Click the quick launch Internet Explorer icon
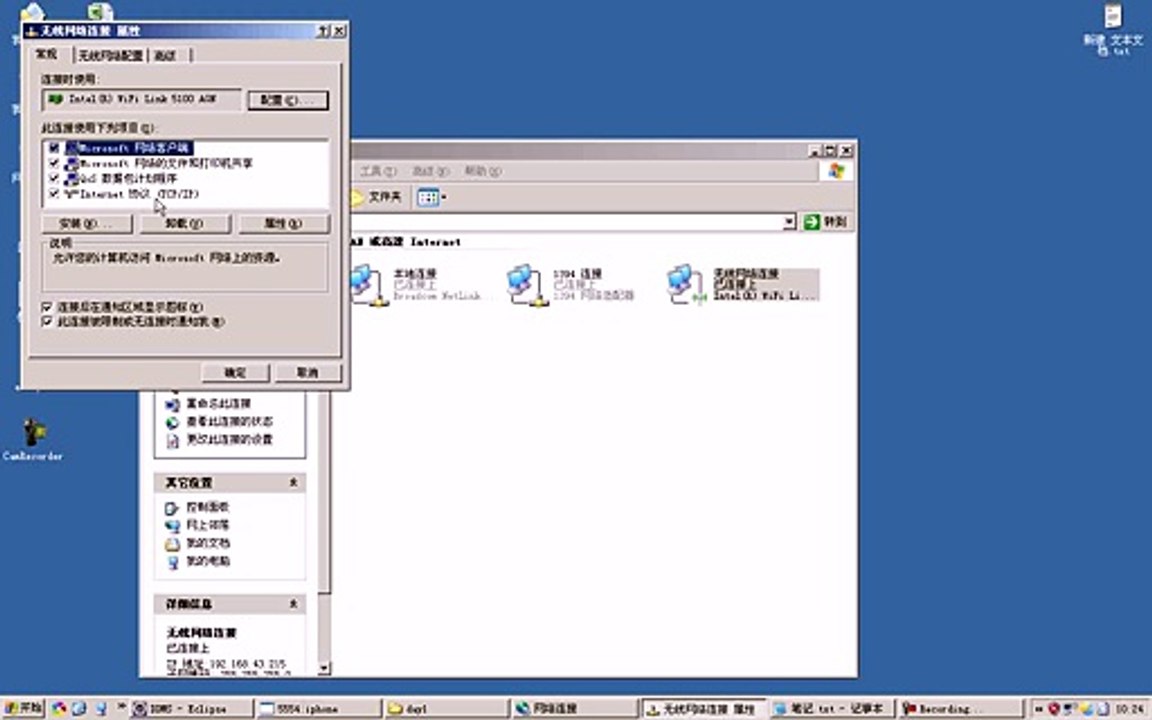 (x=79, y=709)
